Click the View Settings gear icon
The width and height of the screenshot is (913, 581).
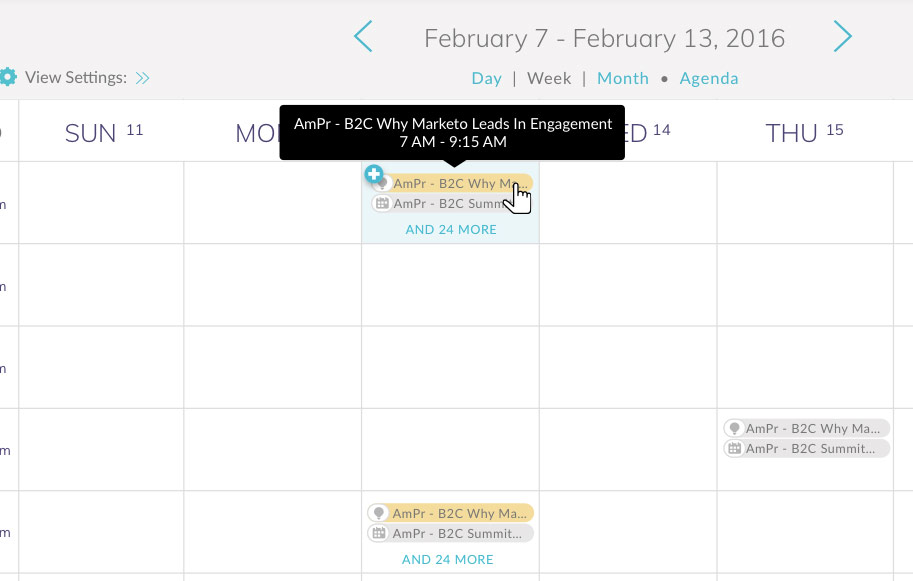pos(8,77)
